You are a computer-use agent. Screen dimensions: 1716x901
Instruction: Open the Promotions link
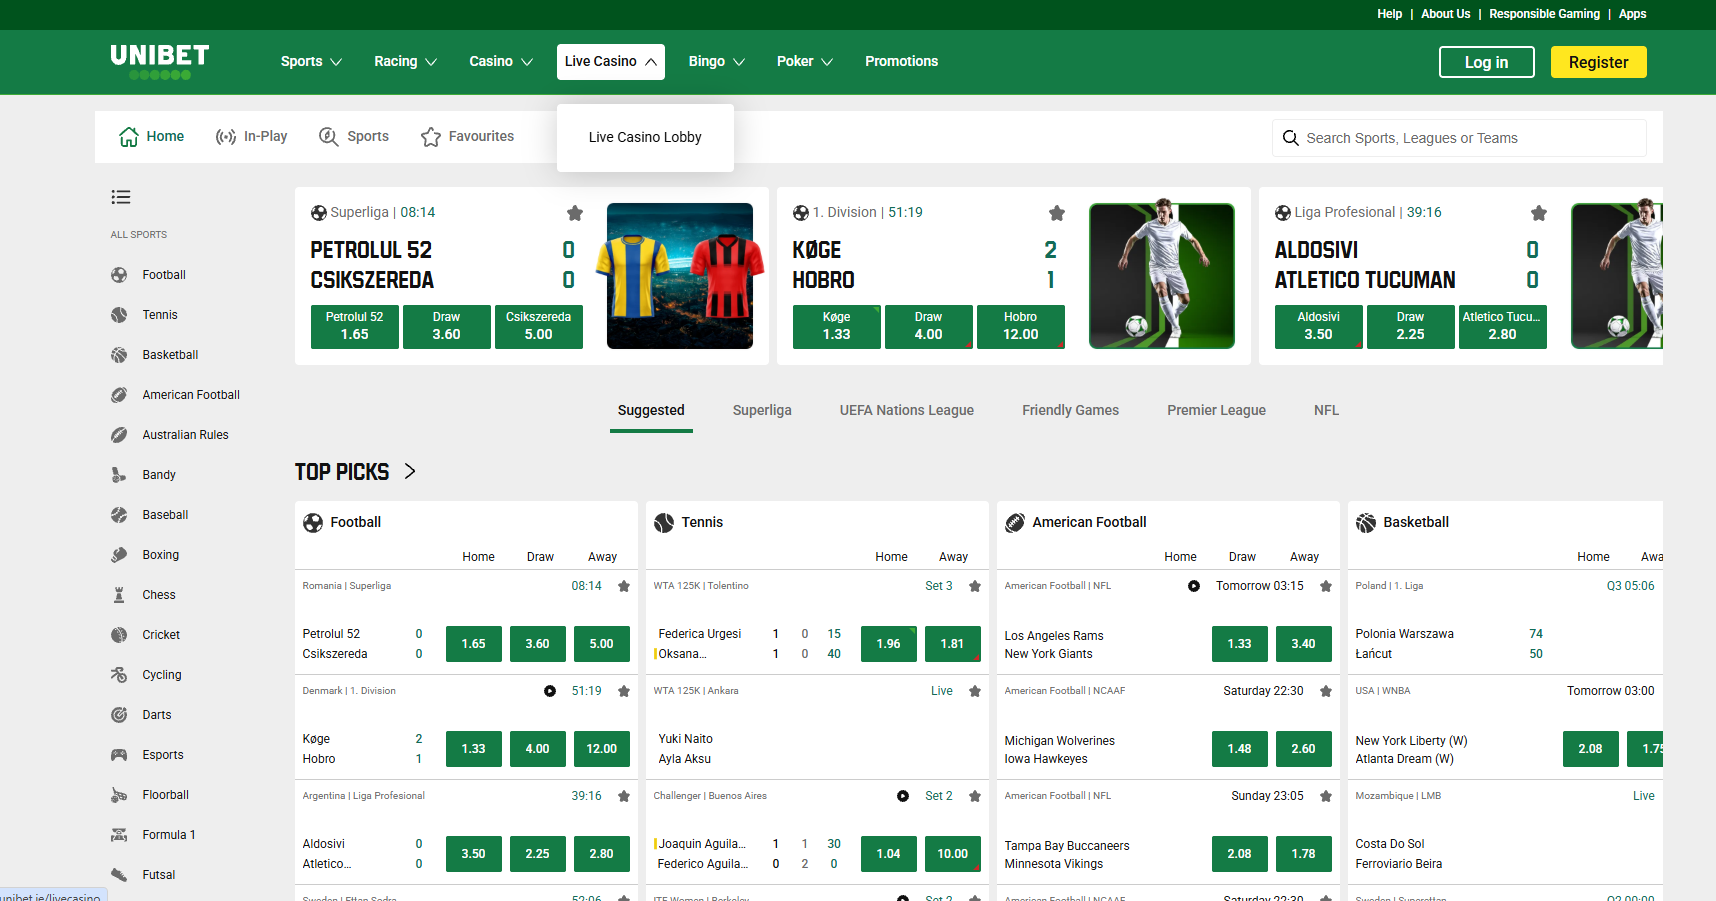point(902,62)
